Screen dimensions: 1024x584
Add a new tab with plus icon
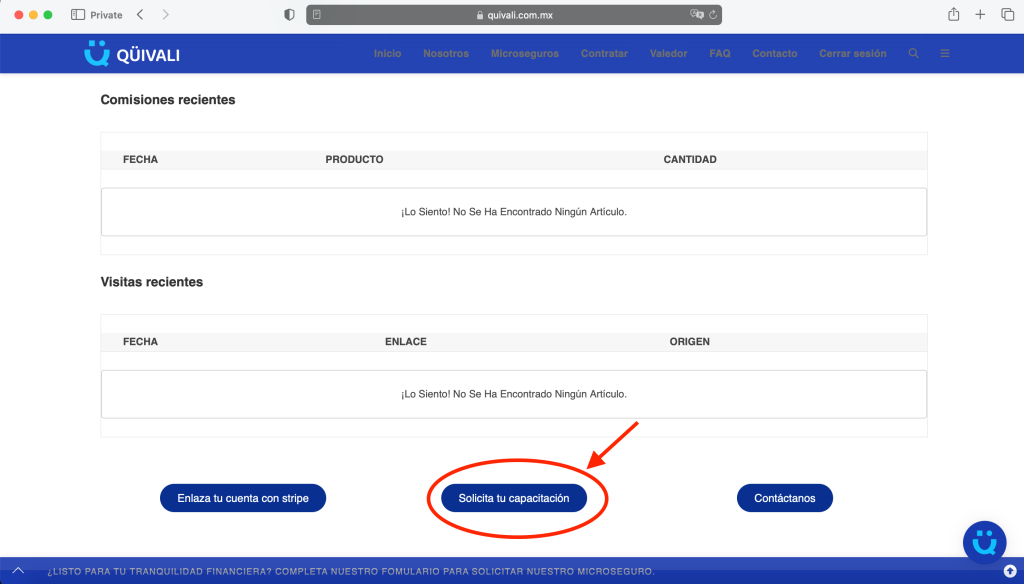pyautogui.click(x=980, y=14)
